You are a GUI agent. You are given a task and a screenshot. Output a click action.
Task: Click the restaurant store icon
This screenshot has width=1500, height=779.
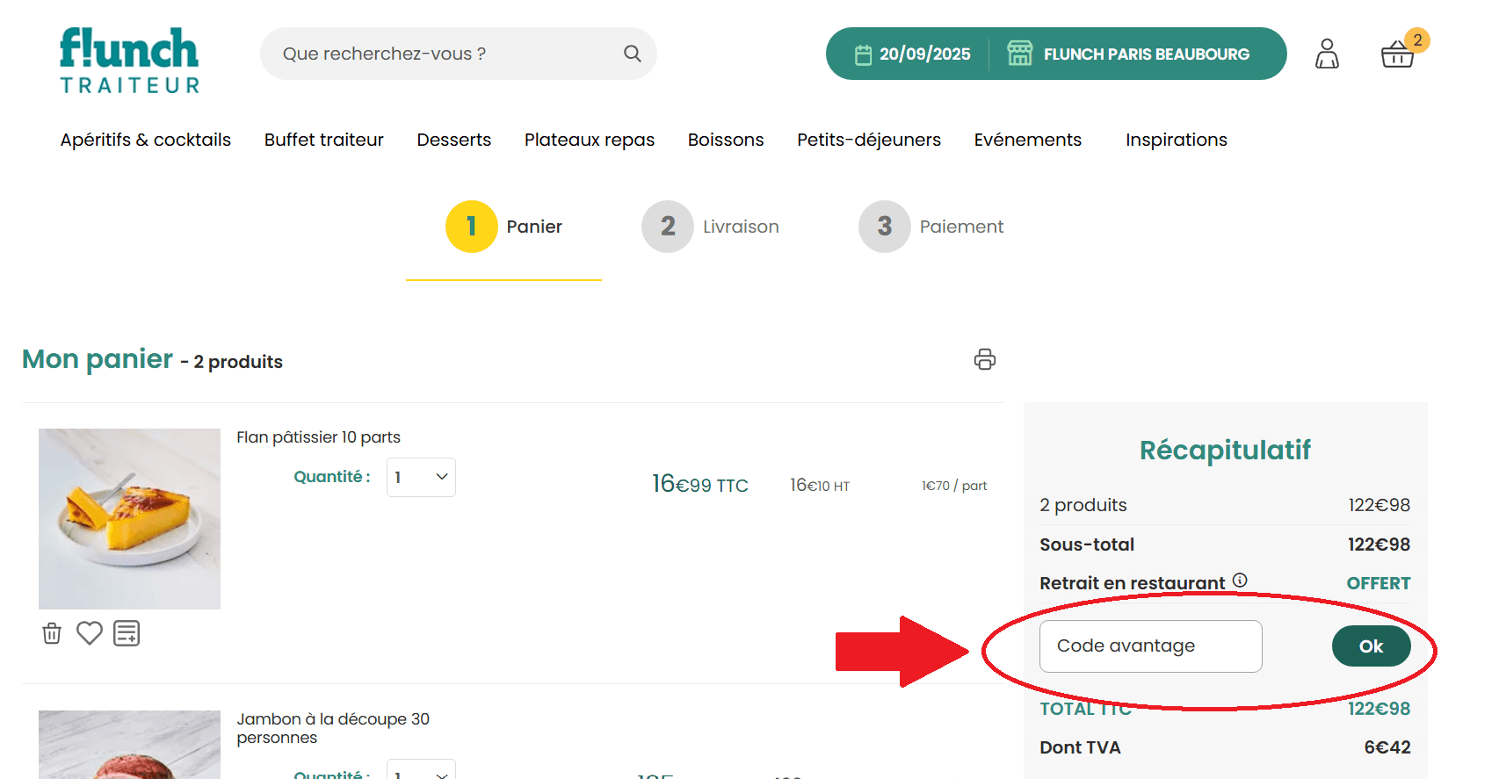pyautogui.click(x=1019, y=54)
